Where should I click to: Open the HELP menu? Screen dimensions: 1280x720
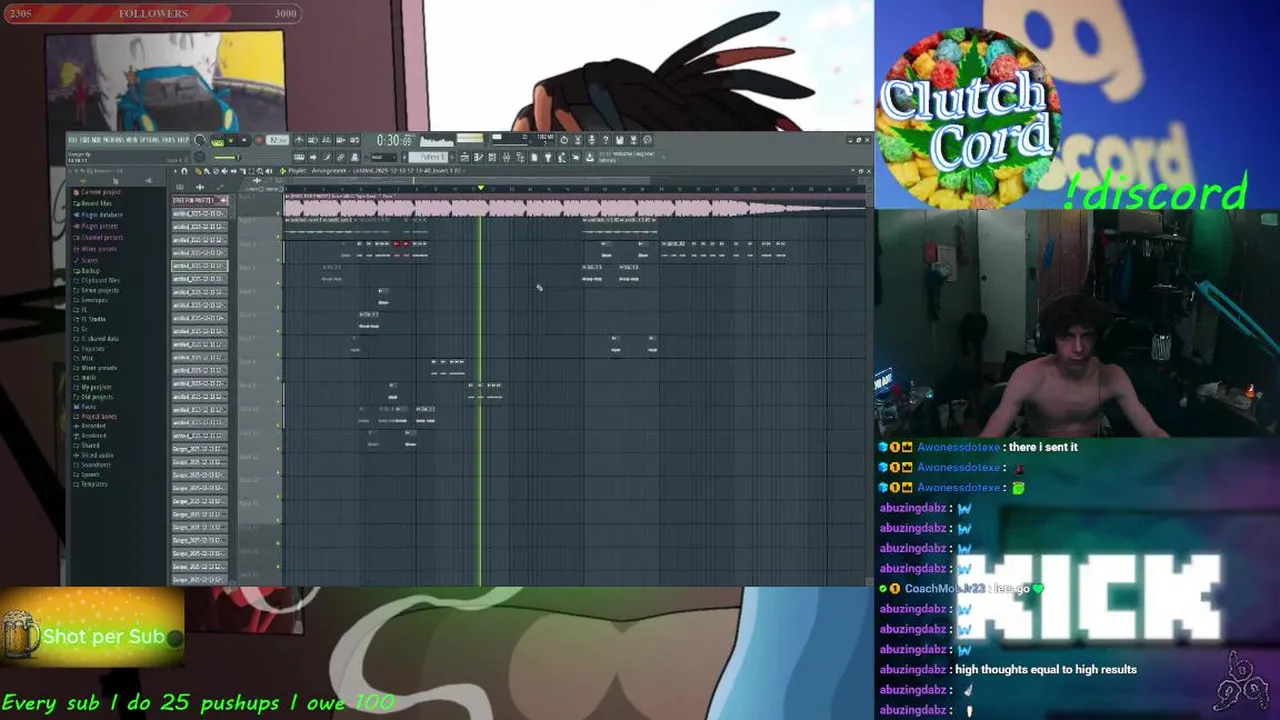coord(183,140)
